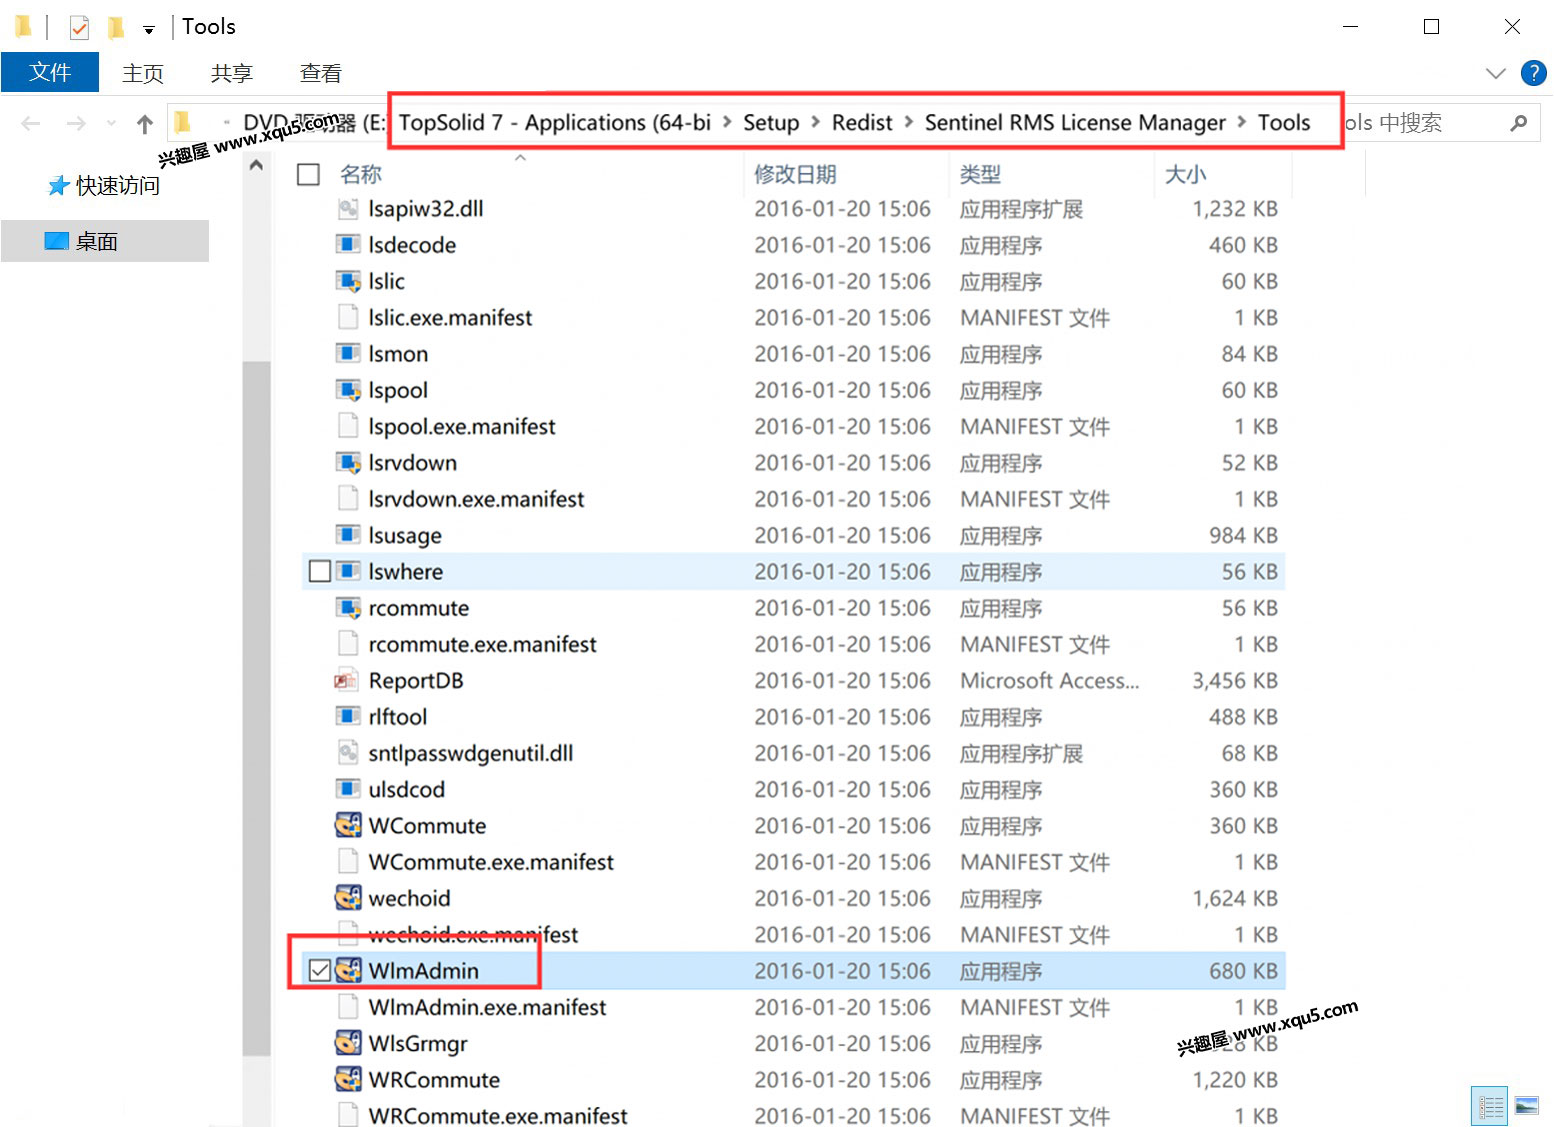The height and width of the screenshot is (1127, 1554).
Task: Click the WCommute application icon
Action: (x=348, y=826)
